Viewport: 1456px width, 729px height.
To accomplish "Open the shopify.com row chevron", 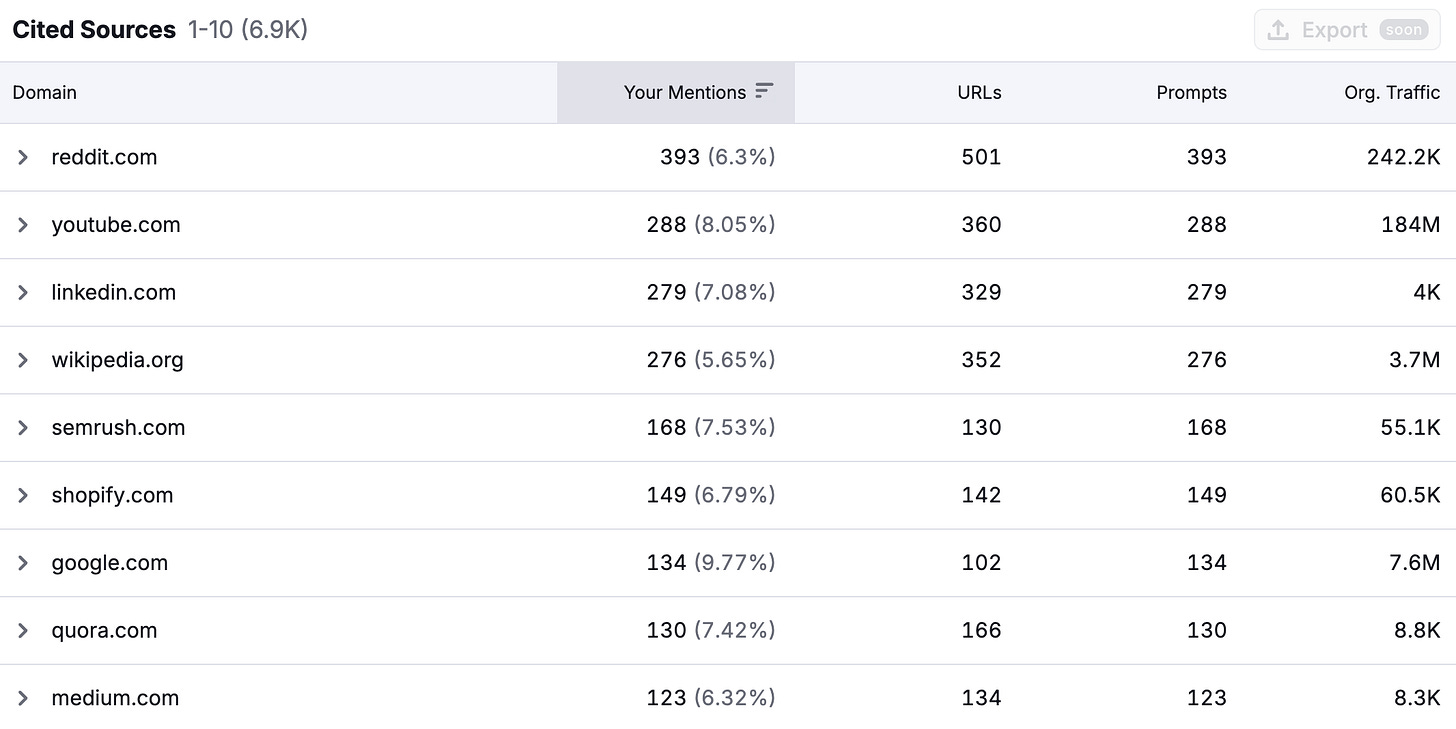I will click(x=23, y=495).
